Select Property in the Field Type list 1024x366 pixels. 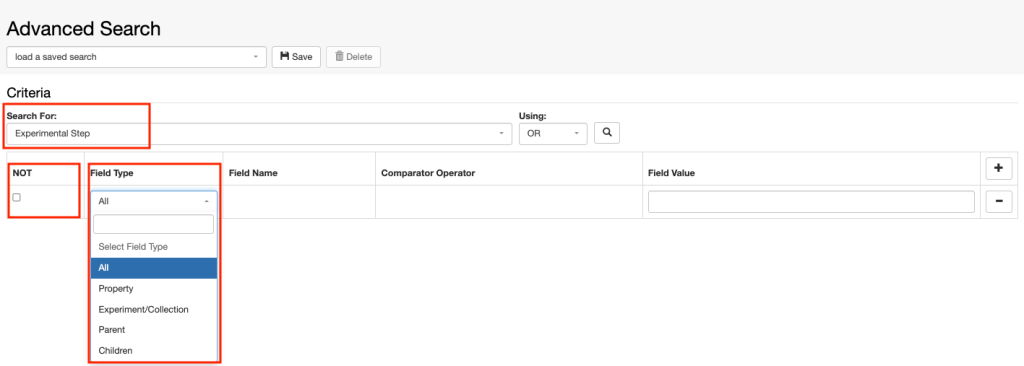point(153,288)
